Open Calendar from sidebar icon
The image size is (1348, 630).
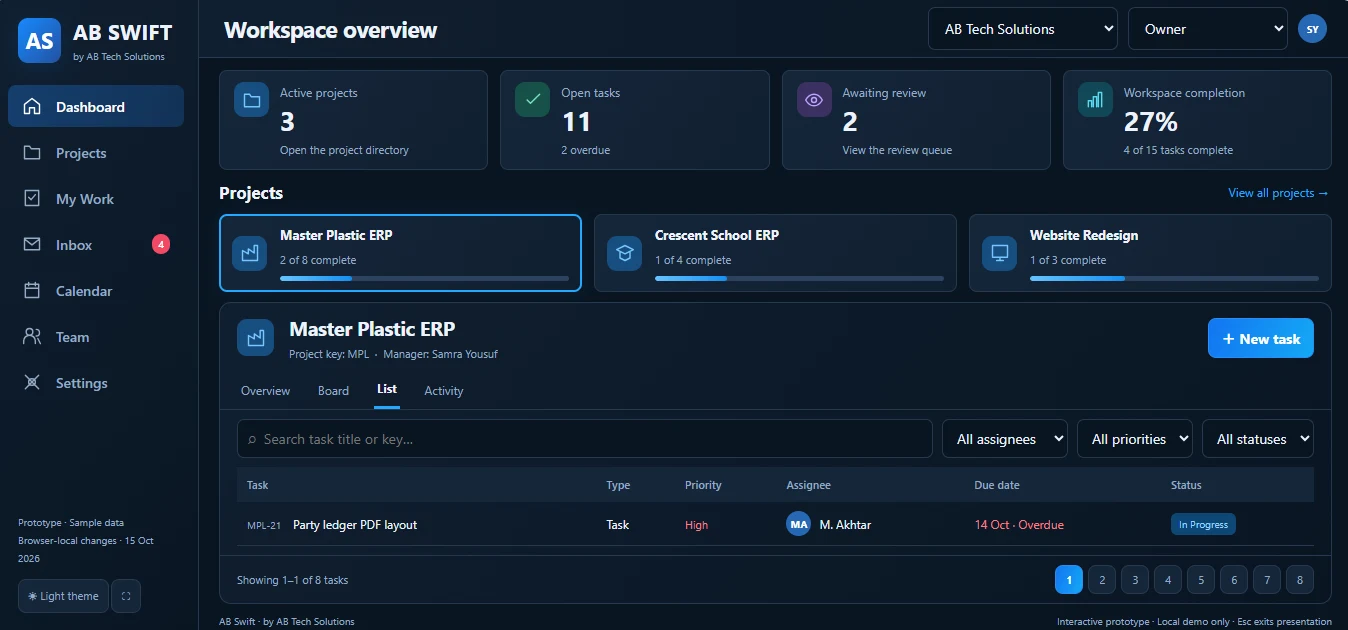click(32, 291)
